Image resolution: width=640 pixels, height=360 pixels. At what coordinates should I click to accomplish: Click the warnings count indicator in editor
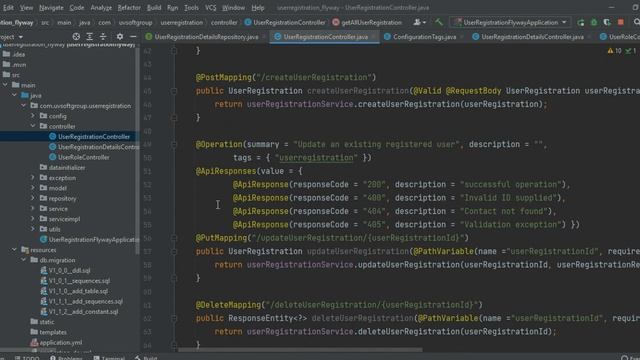(x=614, y=51)
